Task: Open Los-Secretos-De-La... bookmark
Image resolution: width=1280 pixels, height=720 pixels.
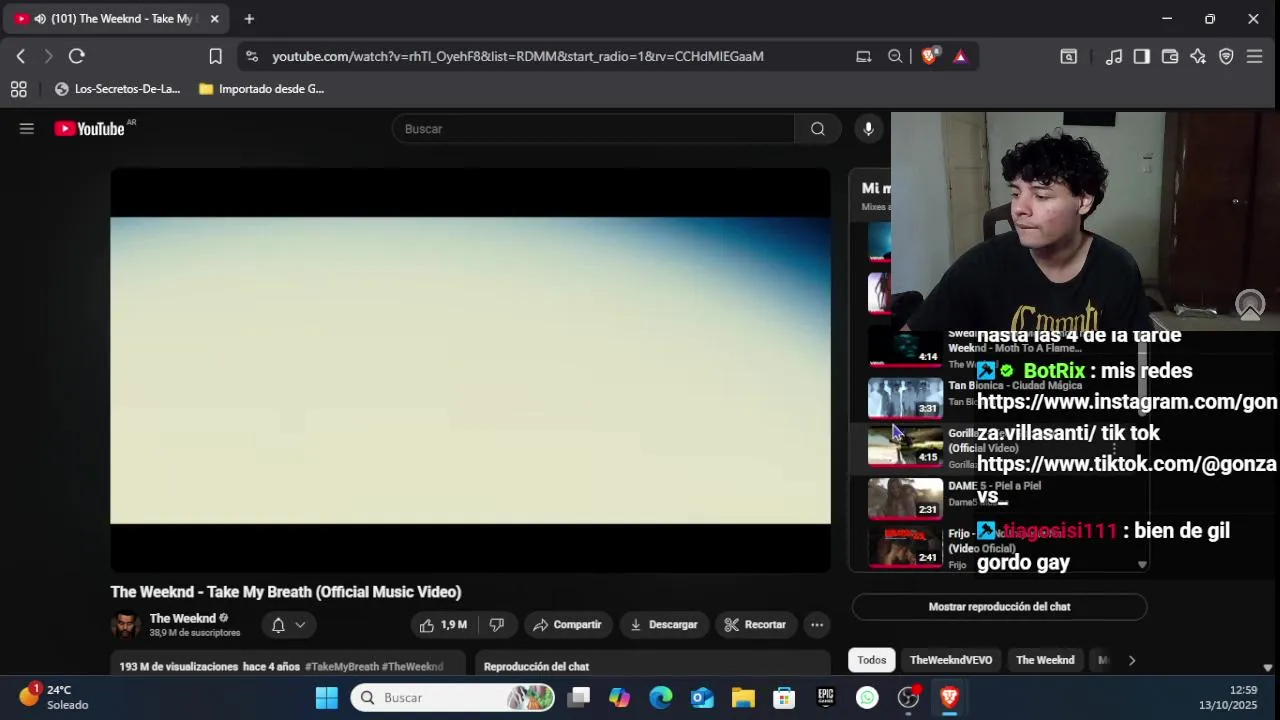Action: click(x=118, y=89)
